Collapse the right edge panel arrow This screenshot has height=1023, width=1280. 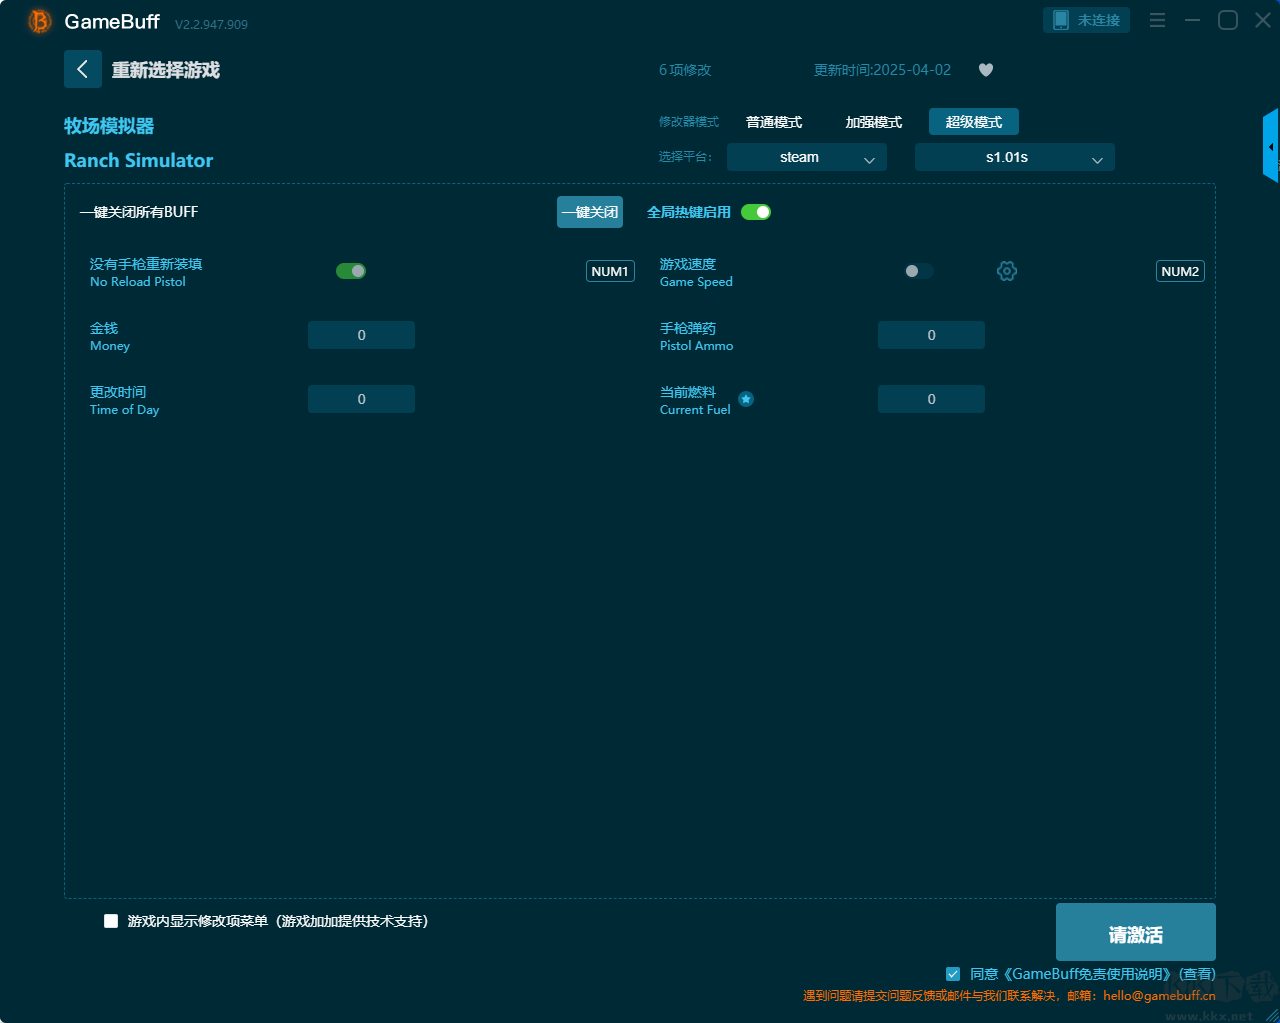coord(1271,145)
